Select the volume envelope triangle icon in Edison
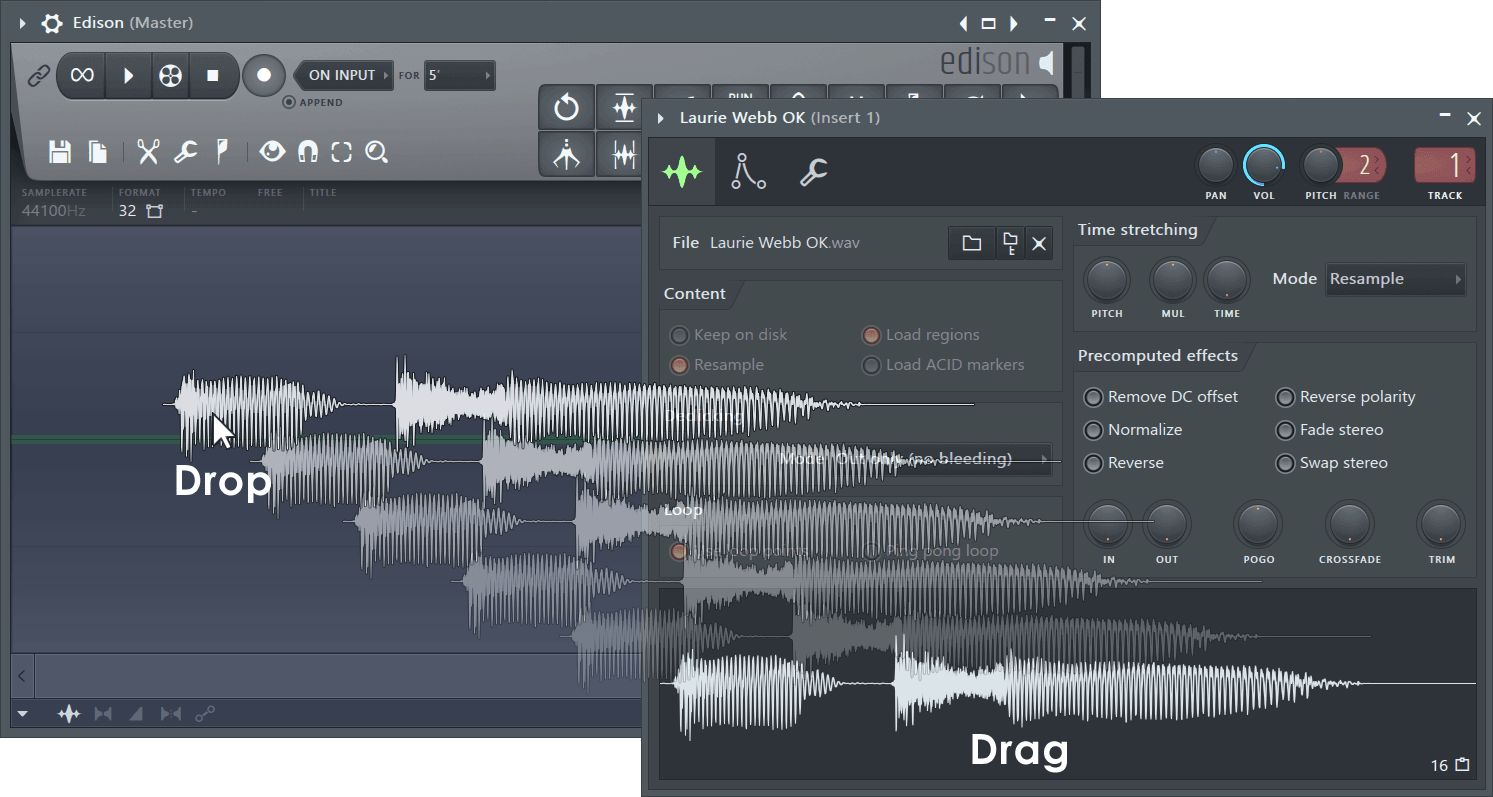Screen dimensions: 1493x797 [x=136, y=714]
